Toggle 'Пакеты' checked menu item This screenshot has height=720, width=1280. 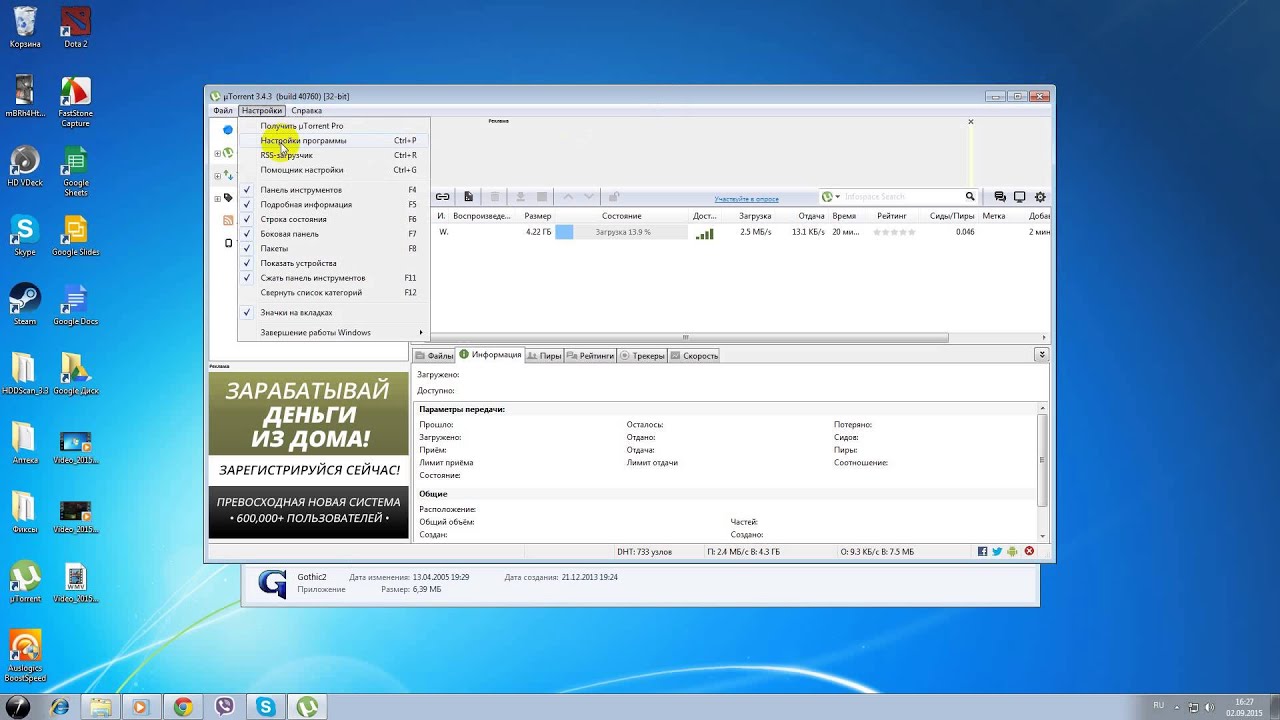[x=333, y=248]
